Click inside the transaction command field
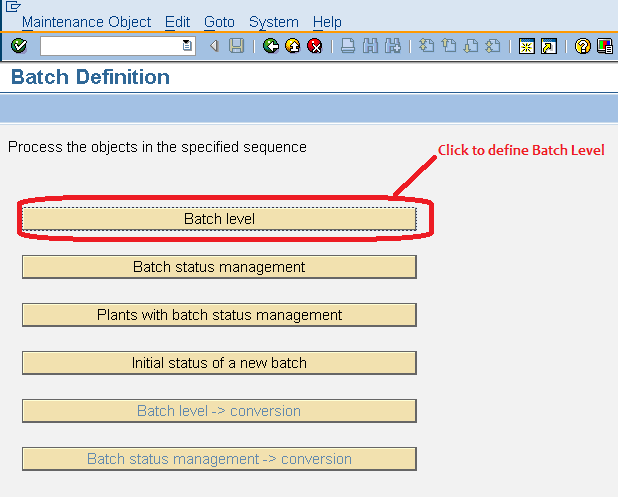The width and height of the screenshot is (618, 497). point(111,46)
